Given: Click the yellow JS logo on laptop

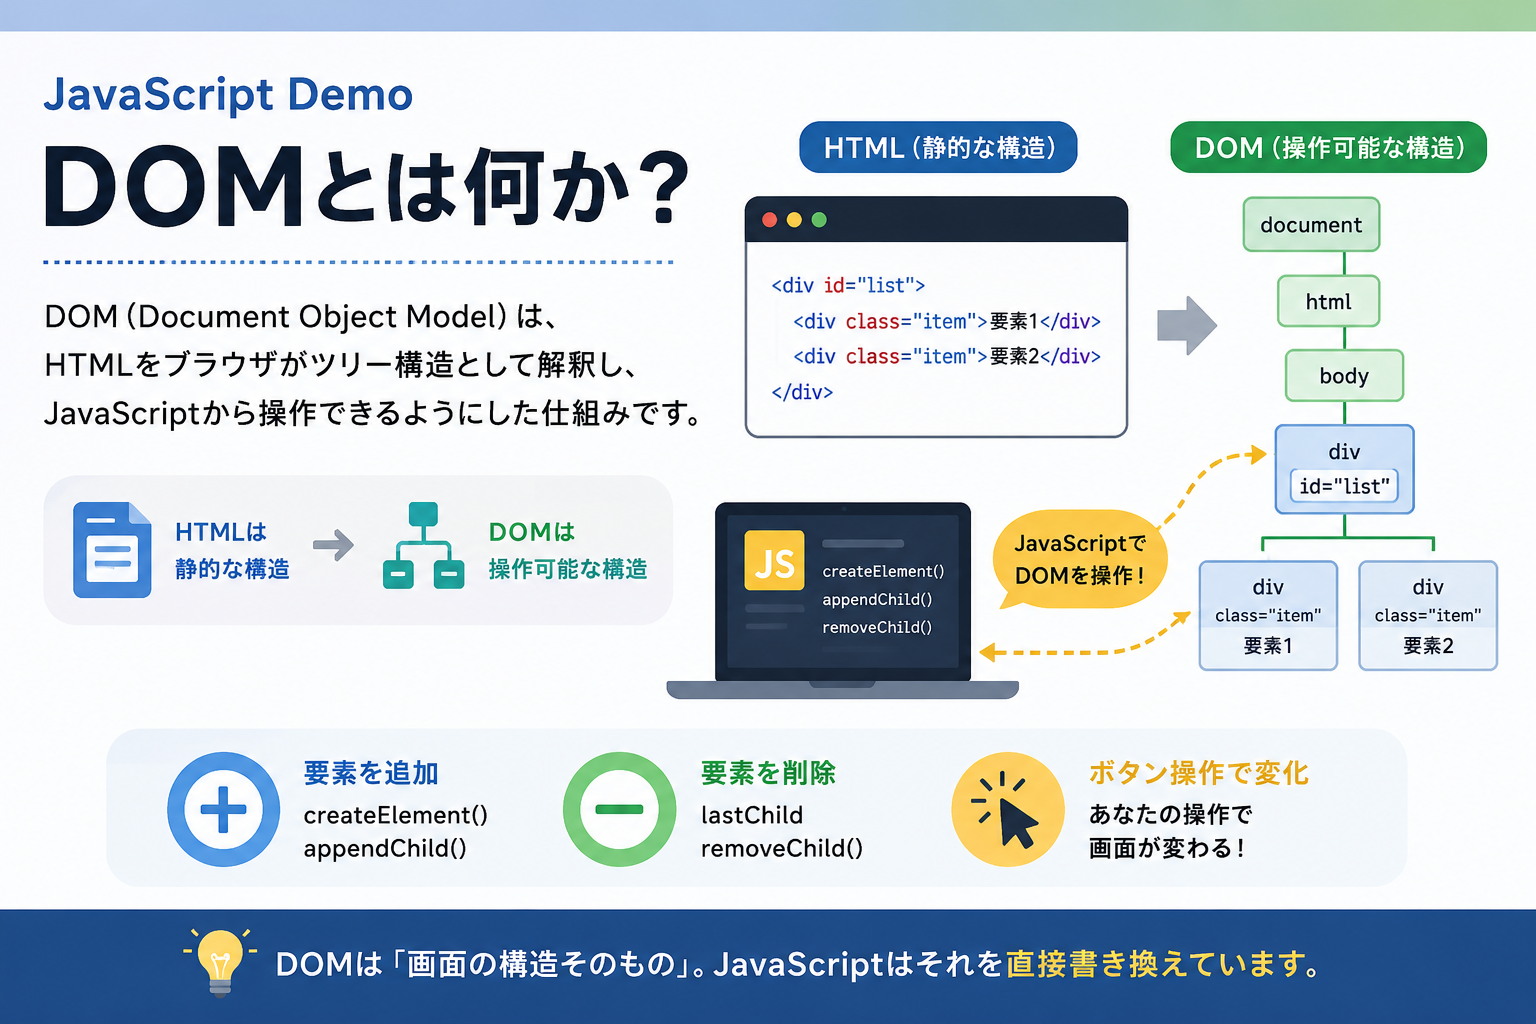Looking at the screenshot, I should (774, 560).
